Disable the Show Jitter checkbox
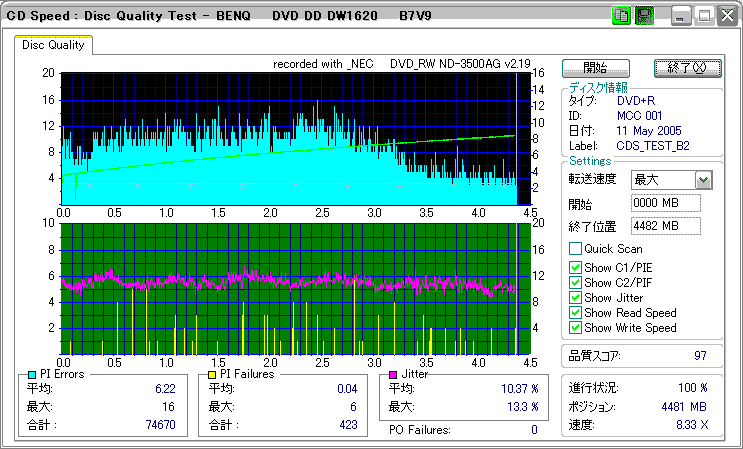This screenshot has height=449, width=743. (575, 298)
